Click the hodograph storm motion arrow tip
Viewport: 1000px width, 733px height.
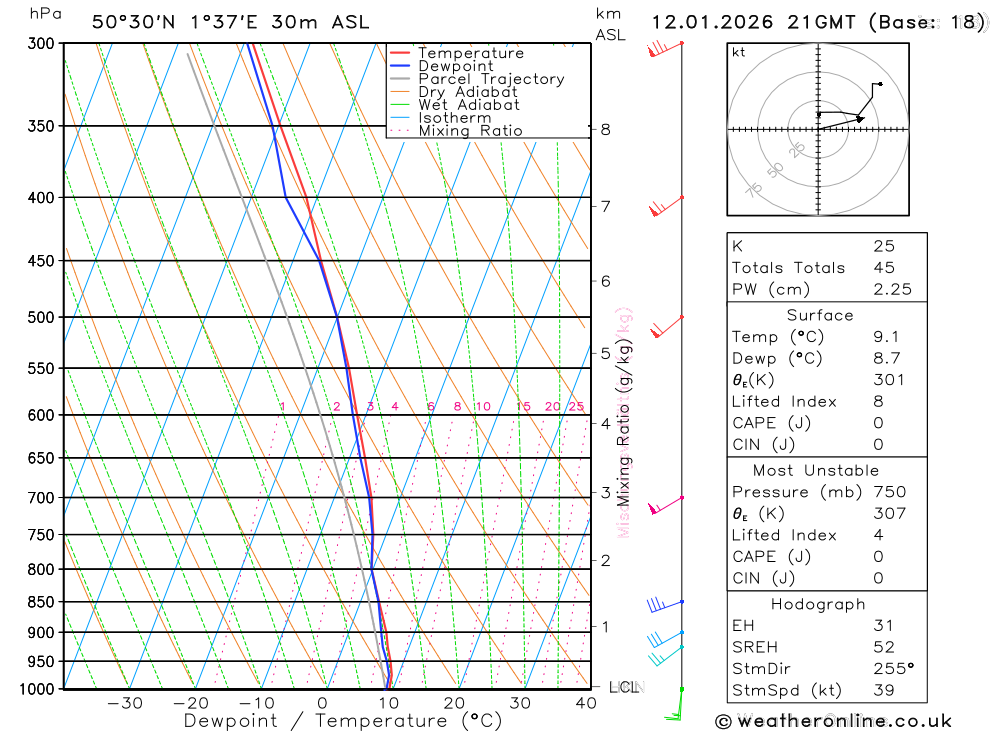point(860,119)
